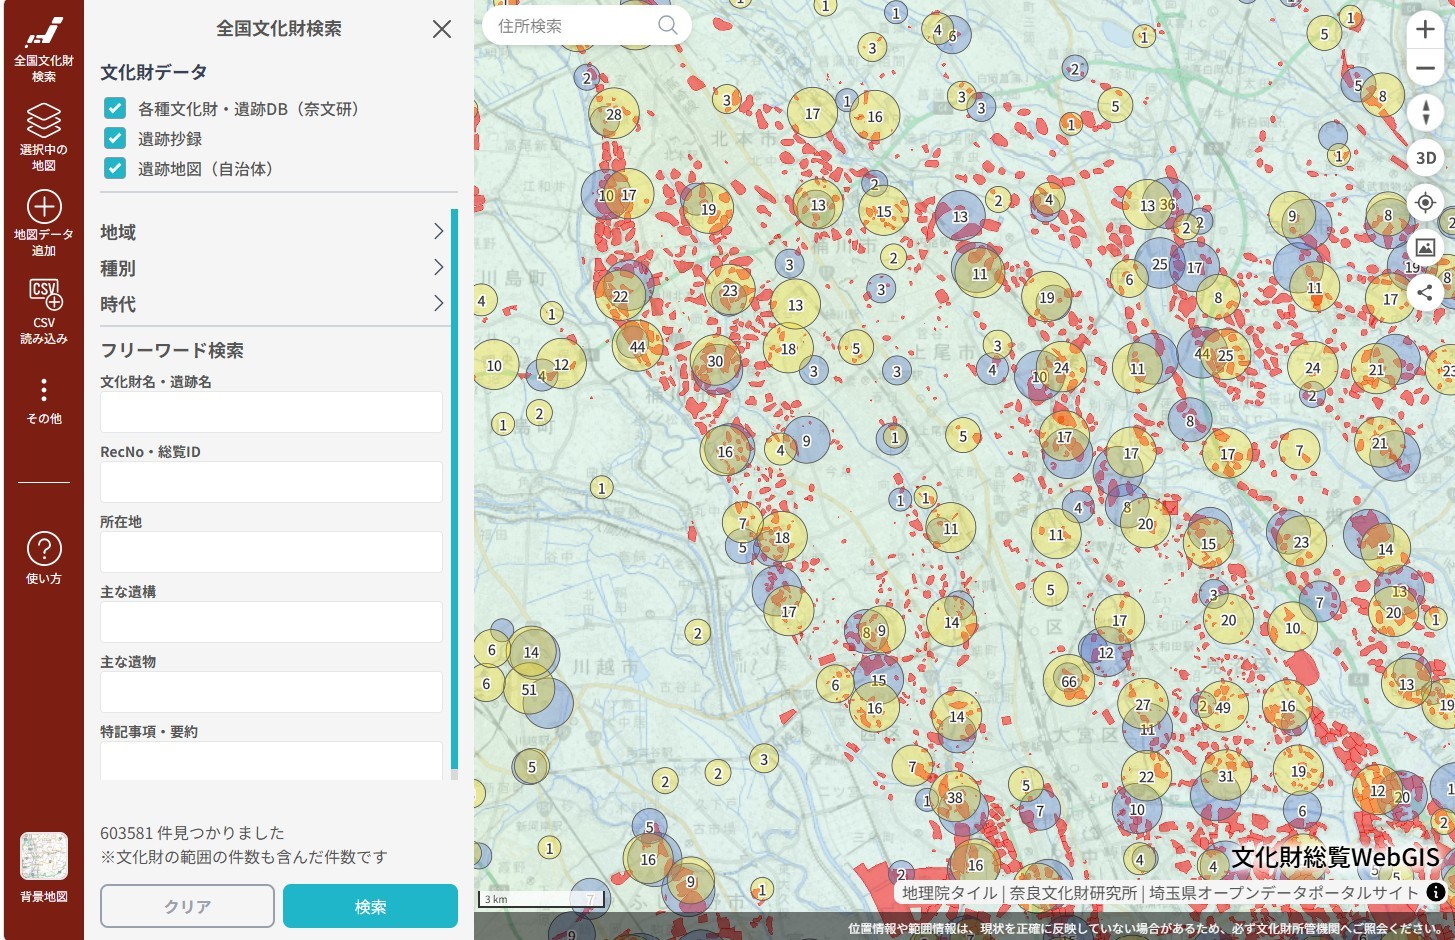The image size is (1455, 940).
Task: Click the 主な遺構 input field
Action: (271, 622)
